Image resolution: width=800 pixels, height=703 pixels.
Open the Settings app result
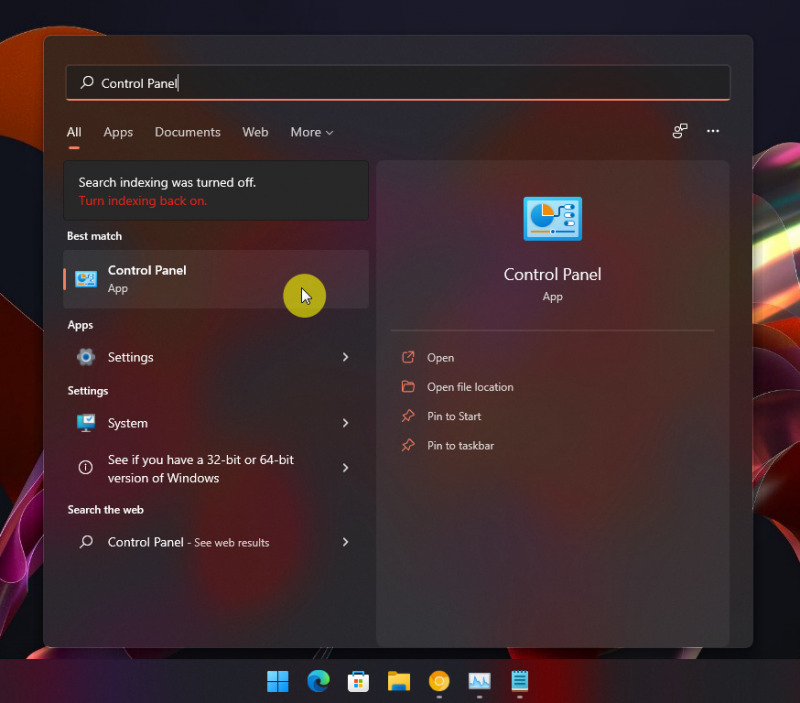point(216,357)
